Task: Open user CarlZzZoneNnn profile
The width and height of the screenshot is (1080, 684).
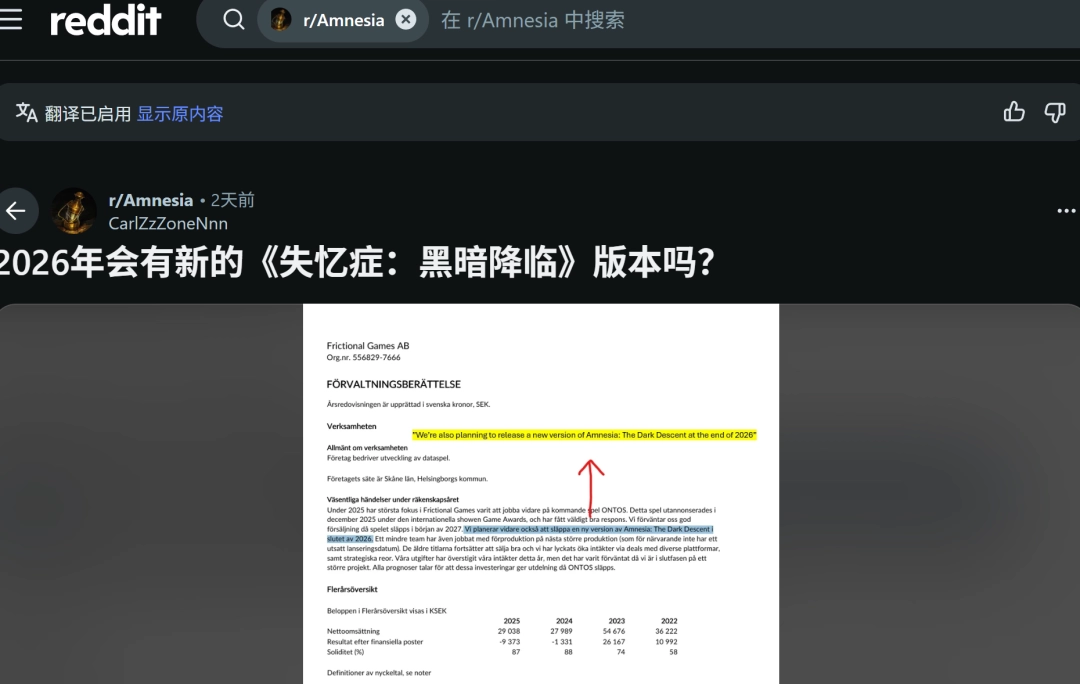Action: pyautogui.click(x=168, y=223)
